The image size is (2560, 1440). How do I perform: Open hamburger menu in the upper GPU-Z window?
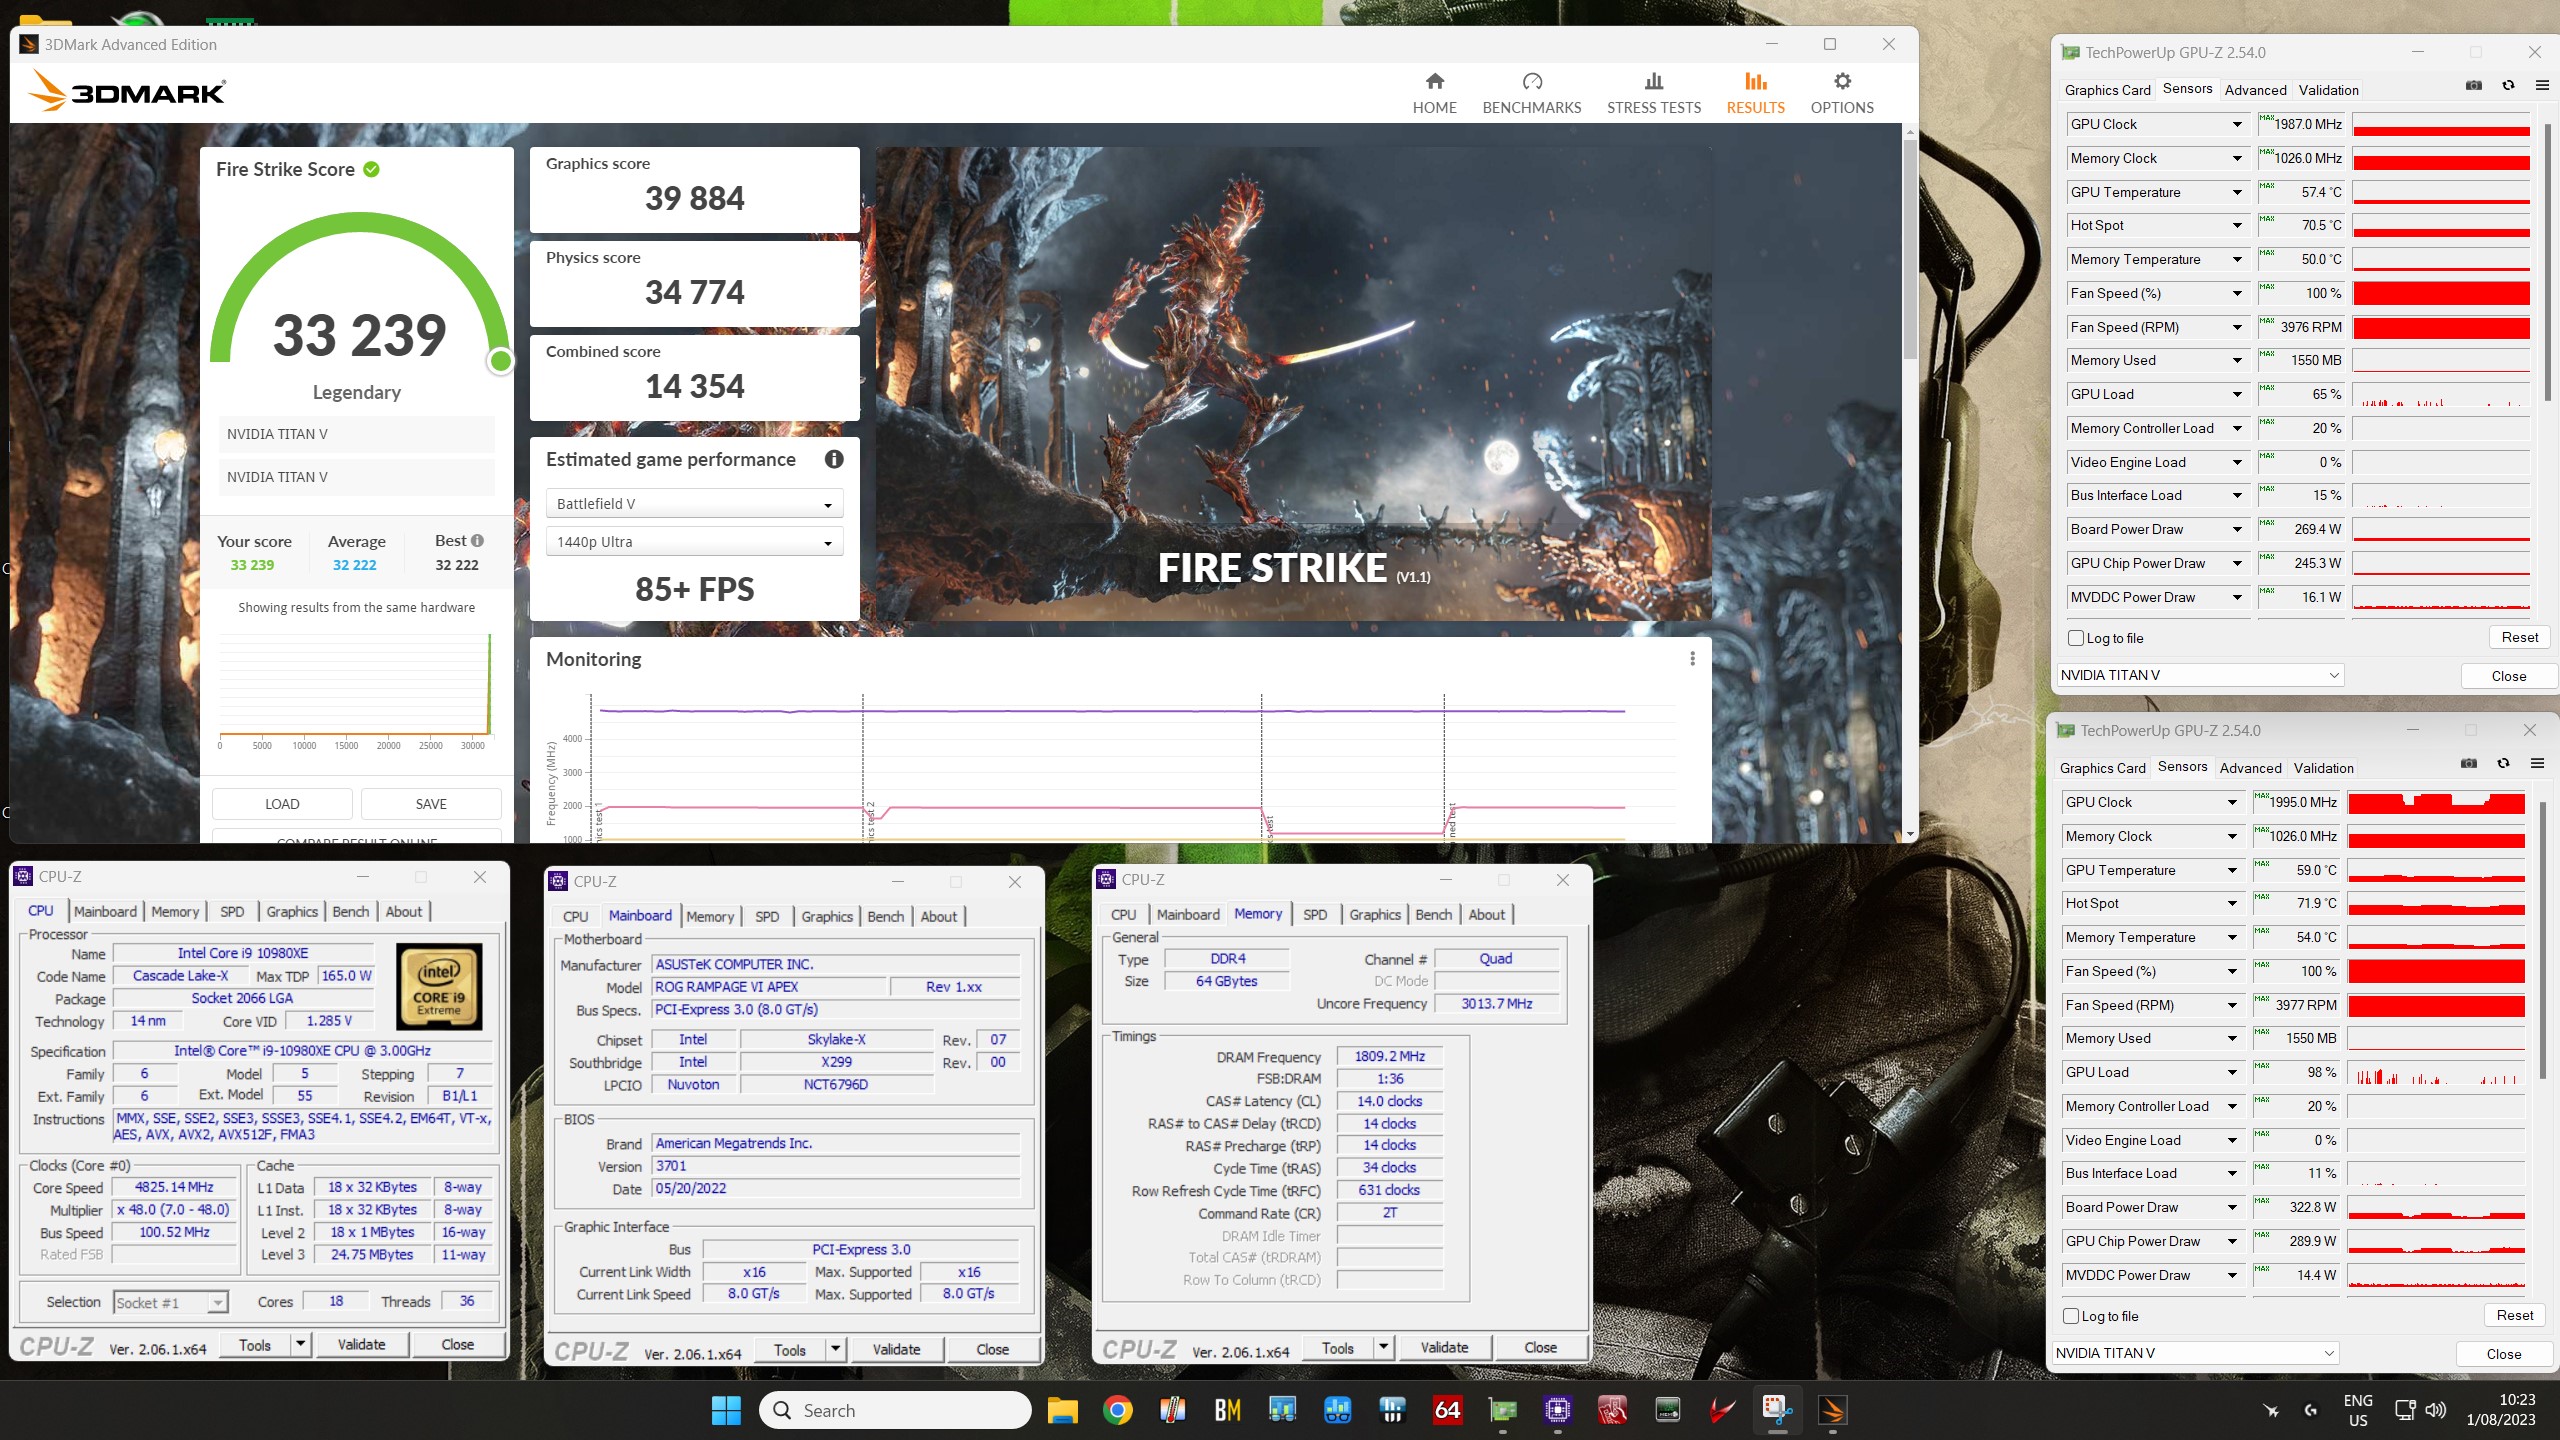[x=2541, y=86]
